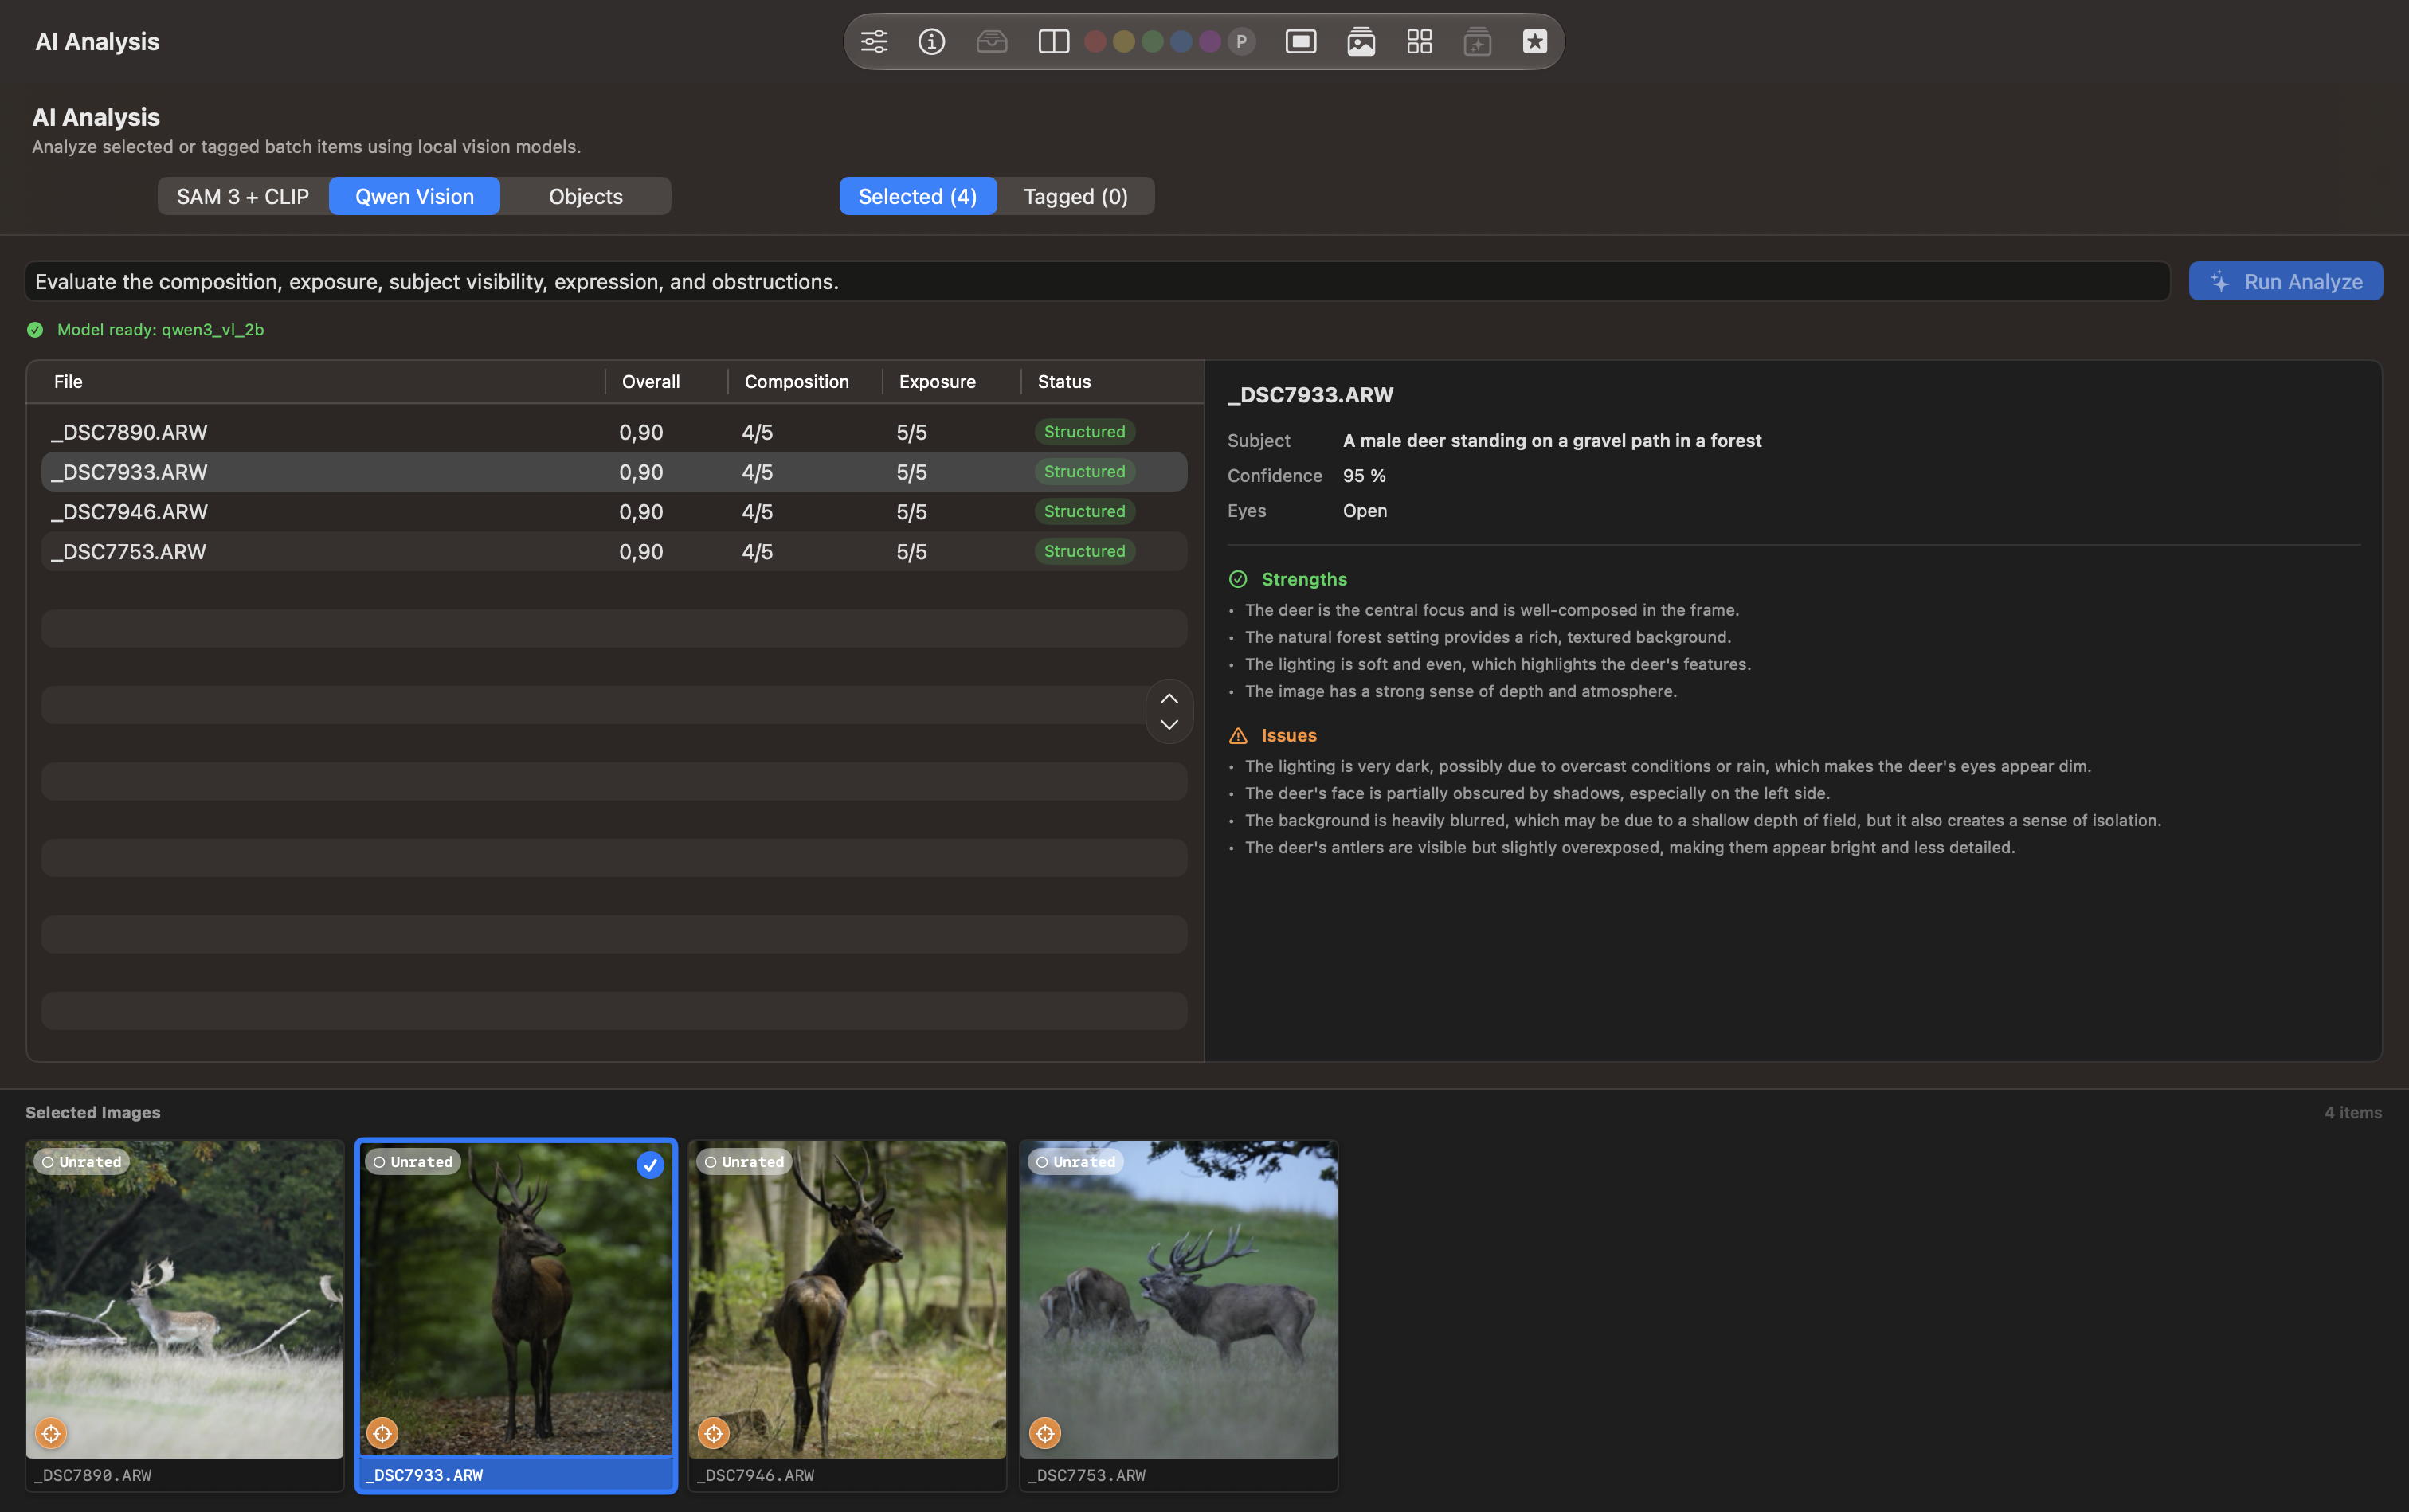This screenshot has height=1512, width=2409.
Task: Switch to the Objects tab
Action: point(586,196)
